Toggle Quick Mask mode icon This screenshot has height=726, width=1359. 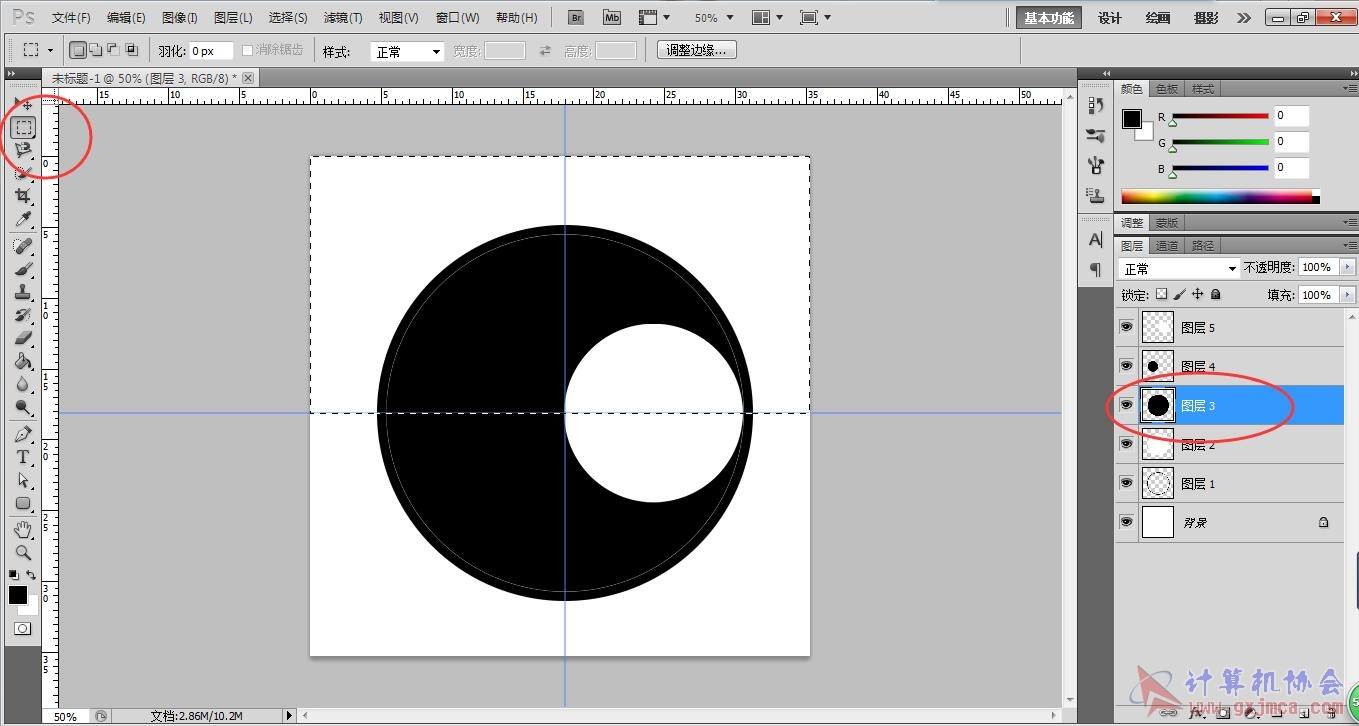click(x=22, y=629)
